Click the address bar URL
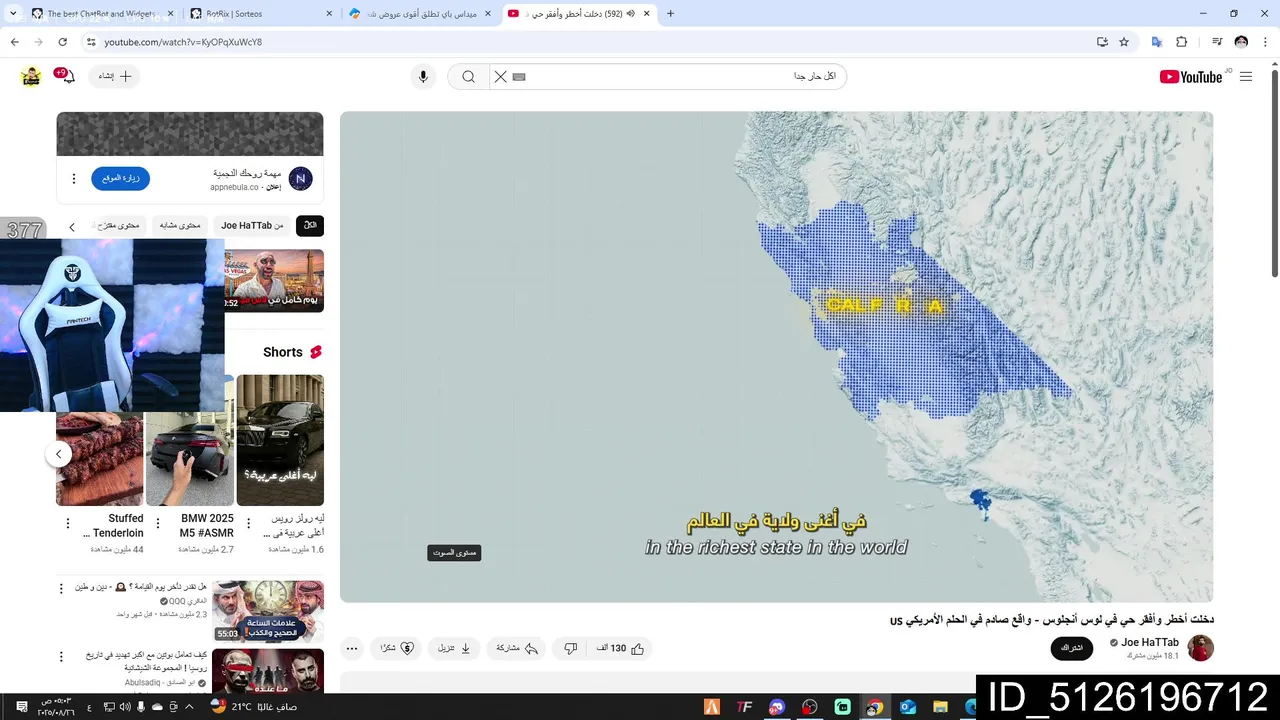Viewport: 1280px width, 720px height. [x=183, y=42]
